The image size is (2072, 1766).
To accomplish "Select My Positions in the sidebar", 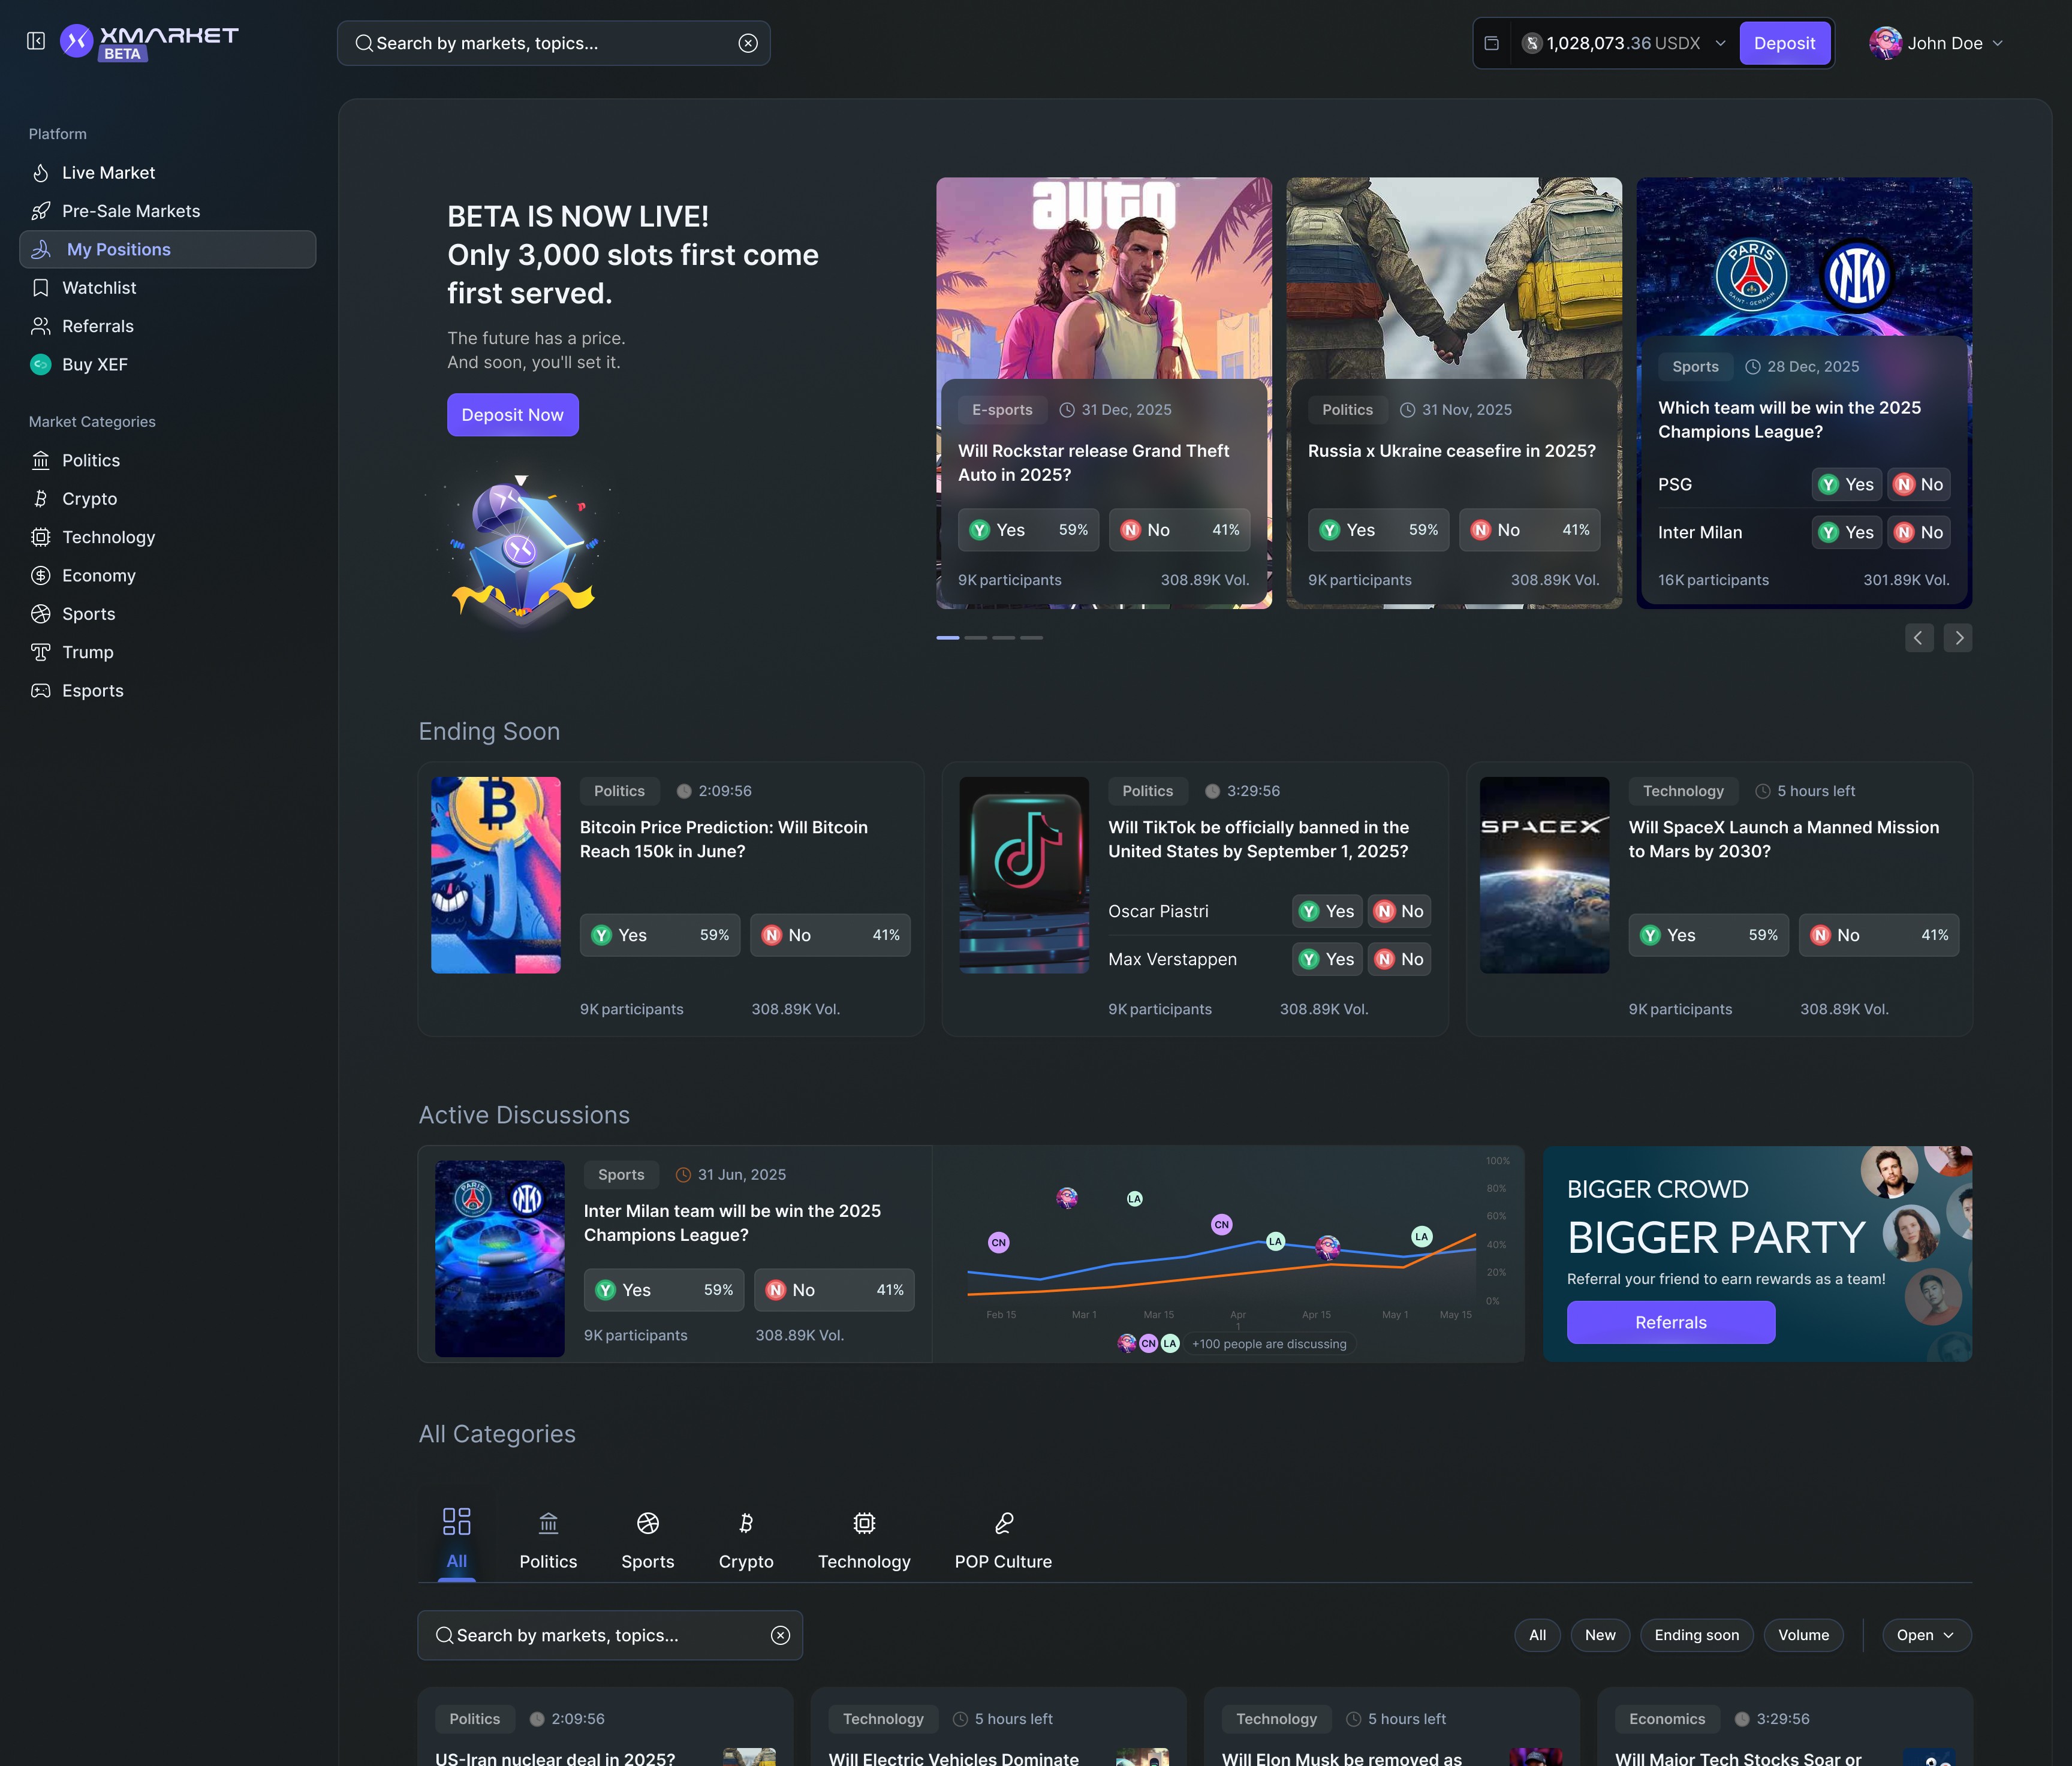I will coord(168,249).
